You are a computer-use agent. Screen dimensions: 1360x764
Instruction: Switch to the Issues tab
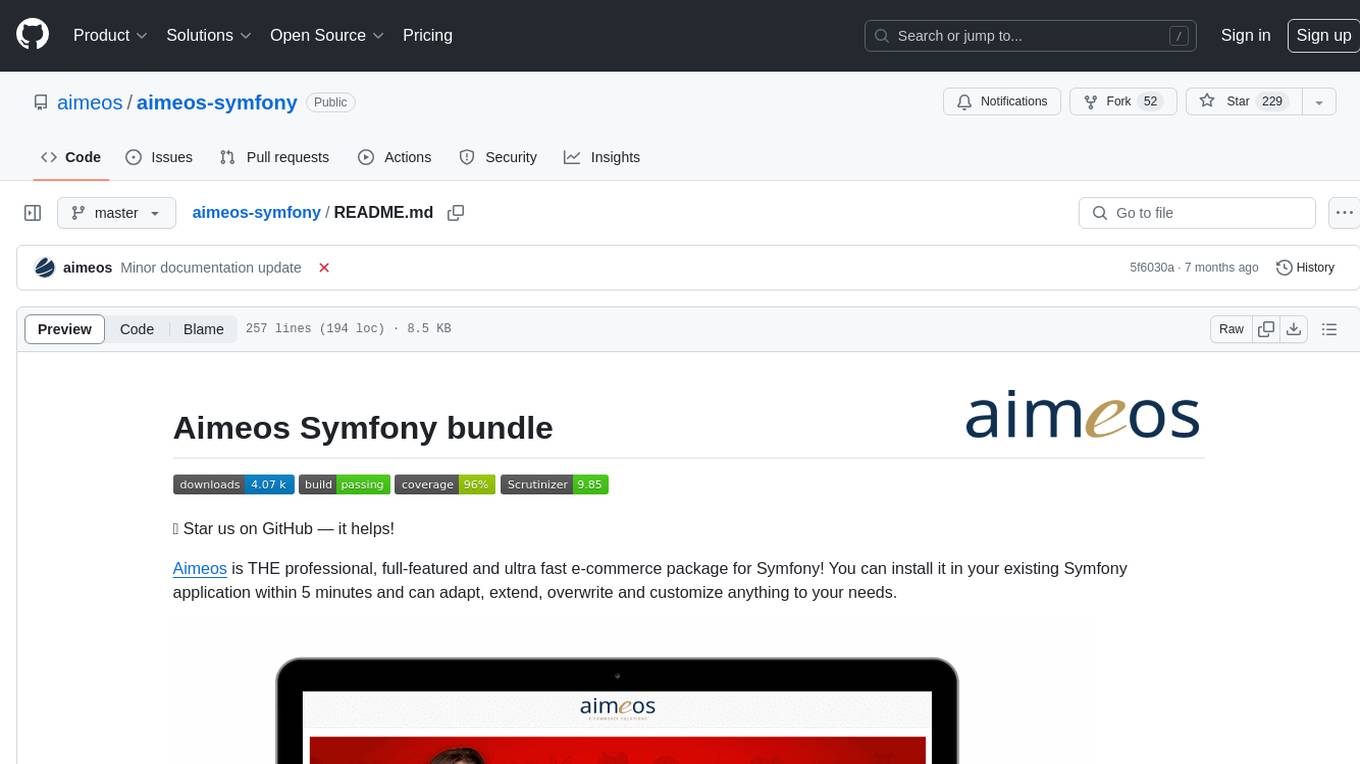pyautogui.click(x=159, y=157)
